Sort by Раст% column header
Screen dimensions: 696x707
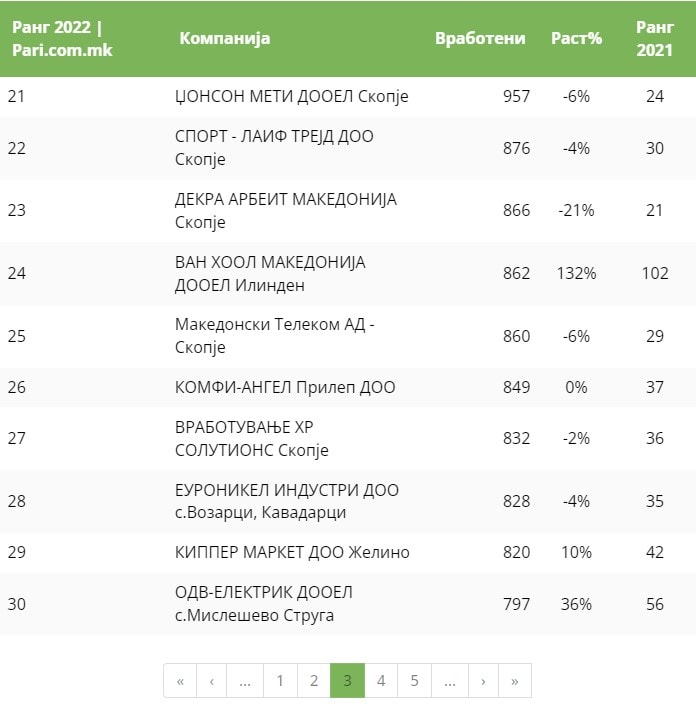(x=577, y=39)
